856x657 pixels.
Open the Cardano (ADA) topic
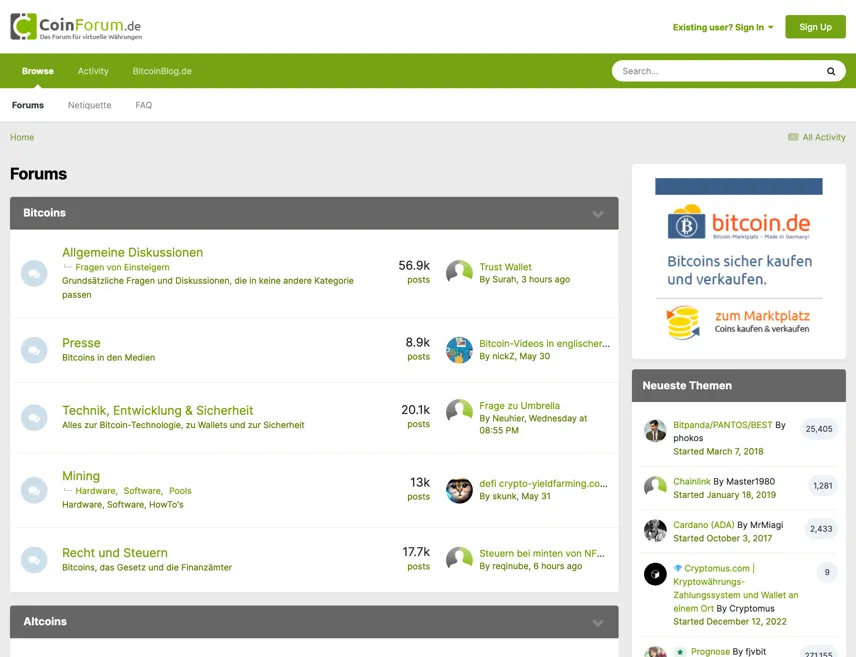(x=704, y=525)
